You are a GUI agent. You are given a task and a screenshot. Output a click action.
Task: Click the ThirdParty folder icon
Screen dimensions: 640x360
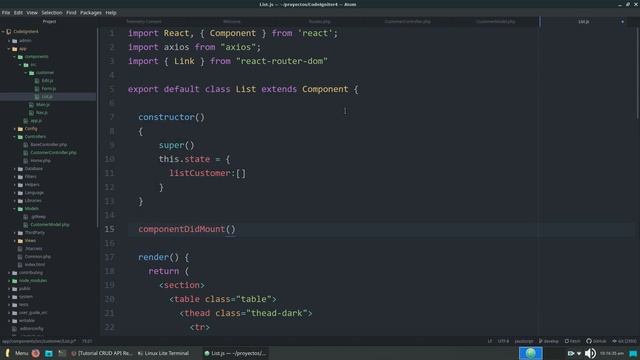pos(20,233)
